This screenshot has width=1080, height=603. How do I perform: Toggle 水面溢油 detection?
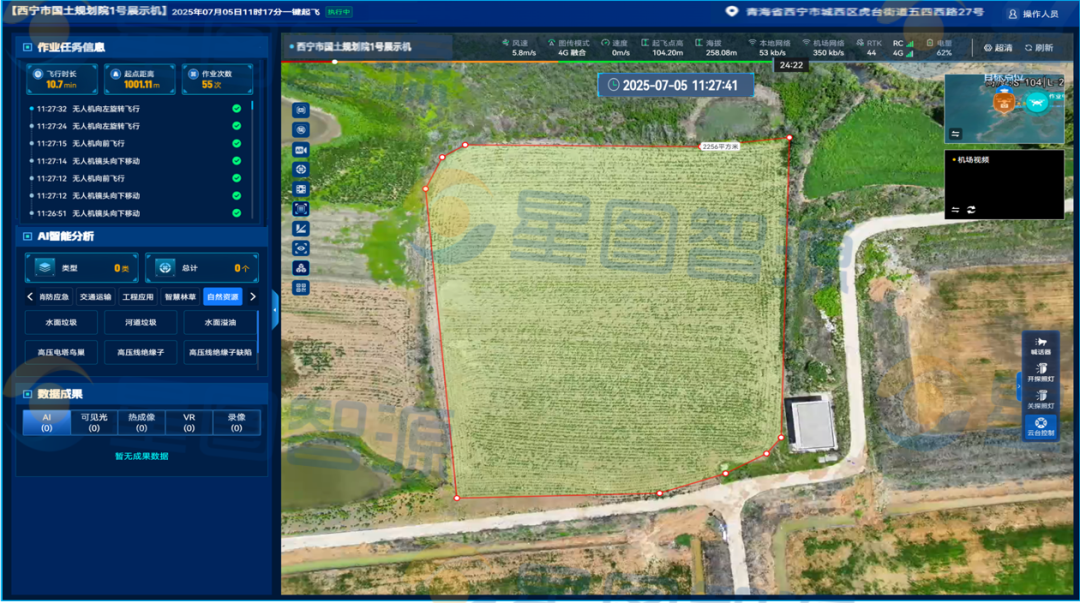(220, 323)
